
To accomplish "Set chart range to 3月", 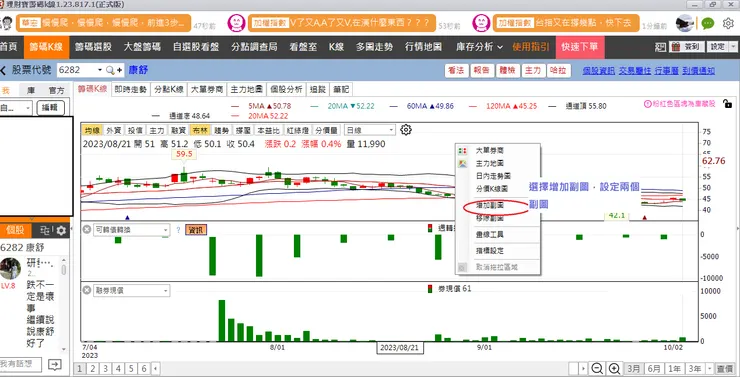I will [x=634, y=369].
